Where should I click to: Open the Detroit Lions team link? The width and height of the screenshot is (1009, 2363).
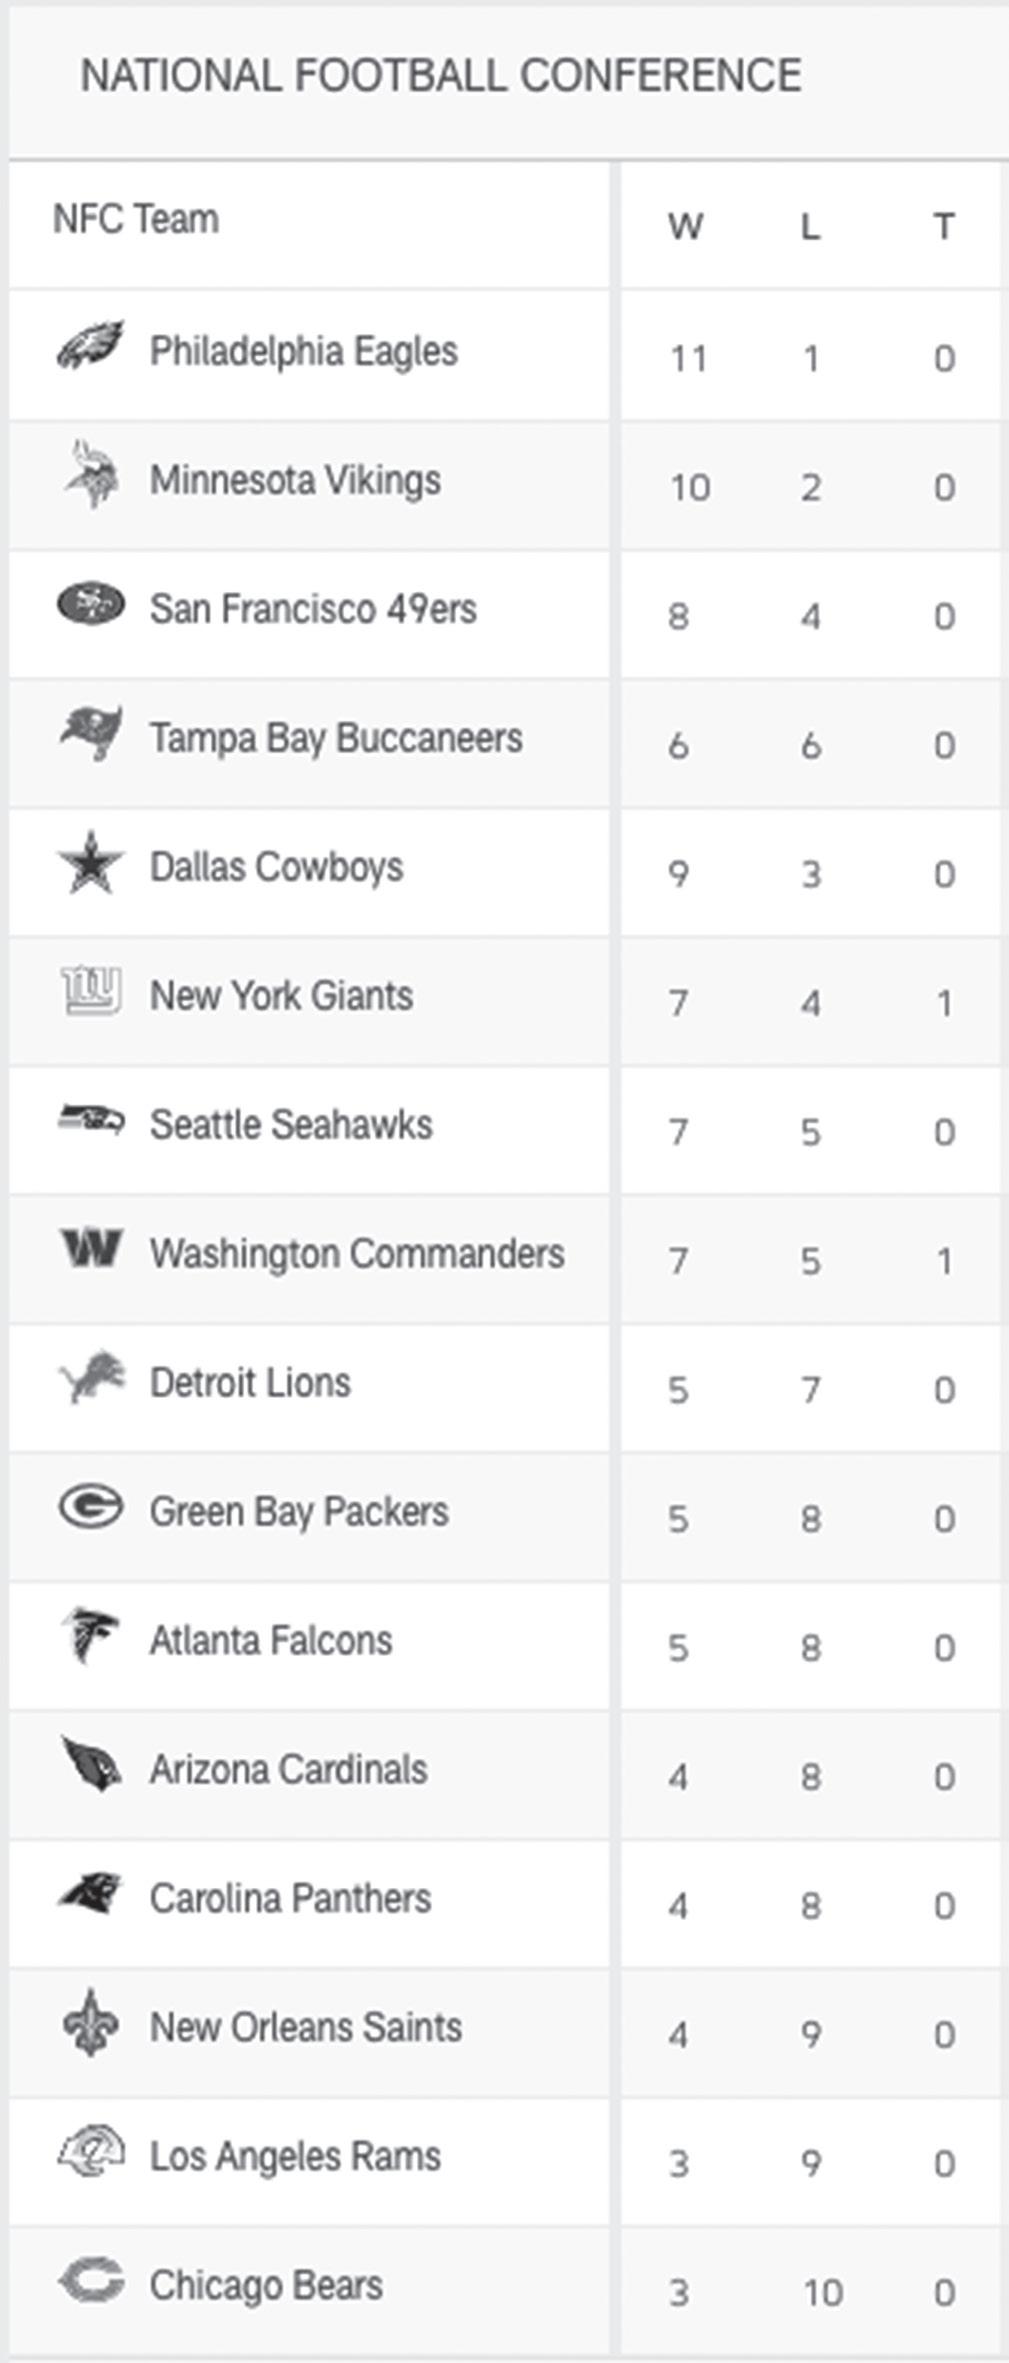250,1383
